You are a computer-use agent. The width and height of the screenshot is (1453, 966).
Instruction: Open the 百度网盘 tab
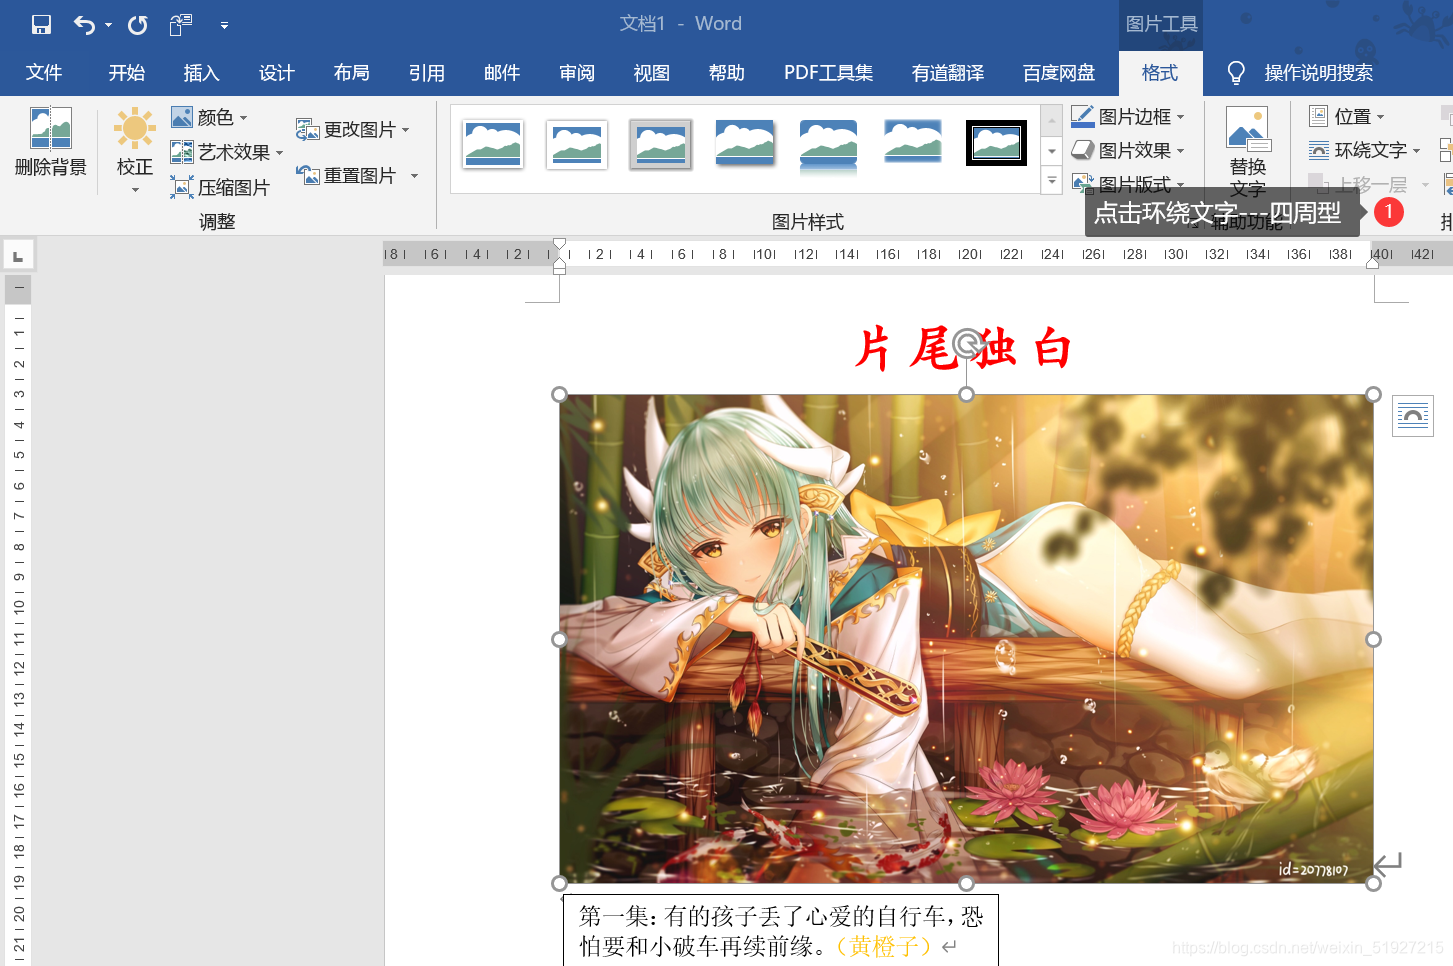(x=1059, y=73)
